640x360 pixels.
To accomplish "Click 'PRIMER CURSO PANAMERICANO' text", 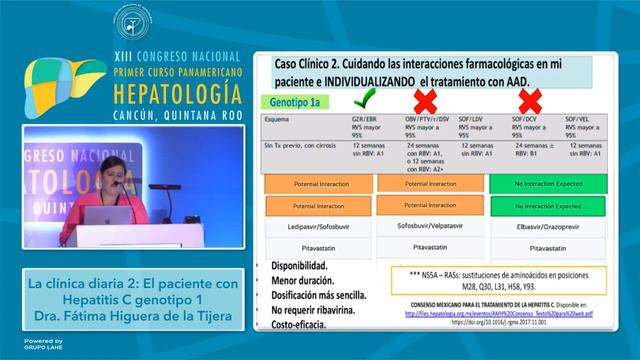I will (x=178, y=72).
